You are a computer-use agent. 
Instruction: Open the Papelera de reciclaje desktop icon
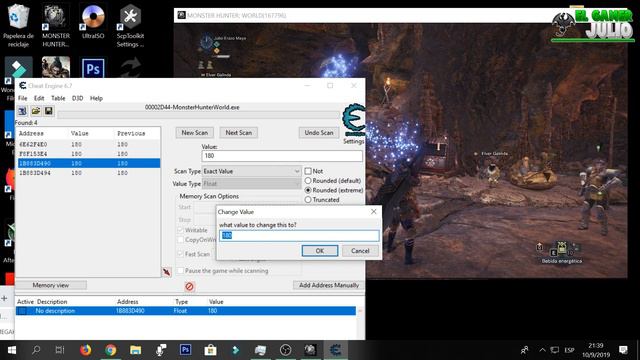pos(18,27)
